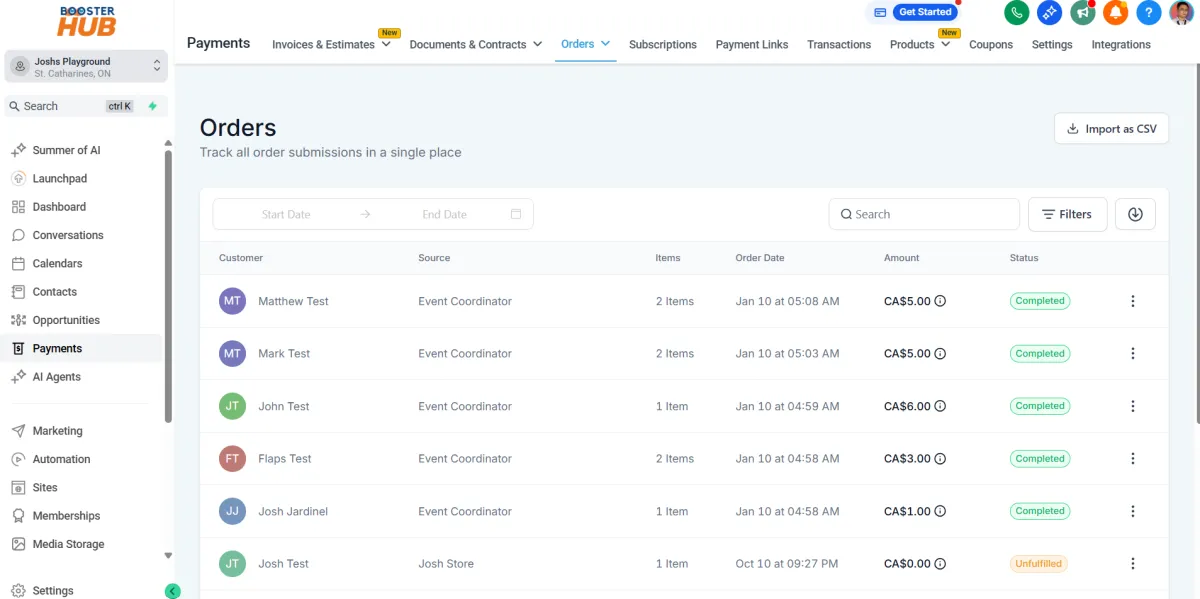Viewport: 1200px width, 599px height.
Task: Open help using the question mark icon
Action: 1148,13
